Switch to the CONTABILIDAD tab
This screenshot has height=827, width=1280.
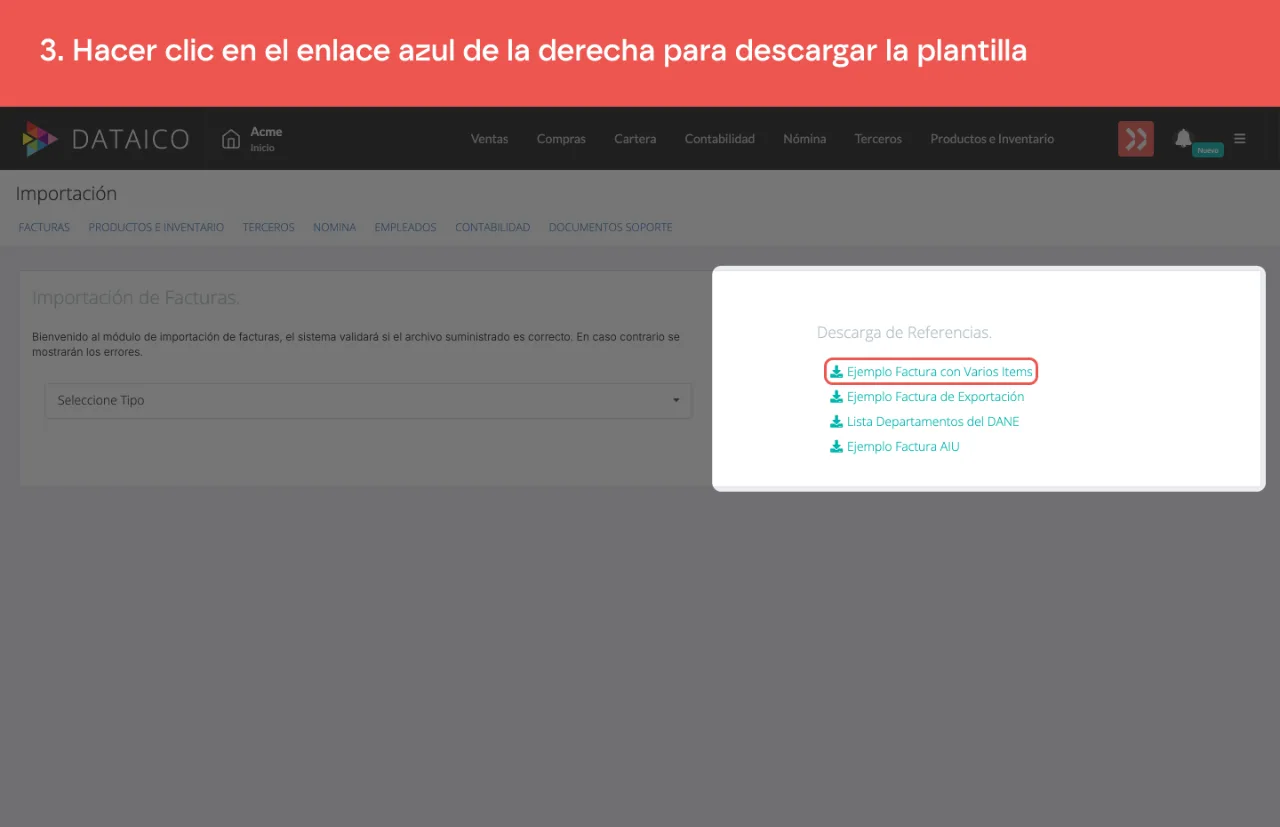pyautogui.click(x=492, y=228)
